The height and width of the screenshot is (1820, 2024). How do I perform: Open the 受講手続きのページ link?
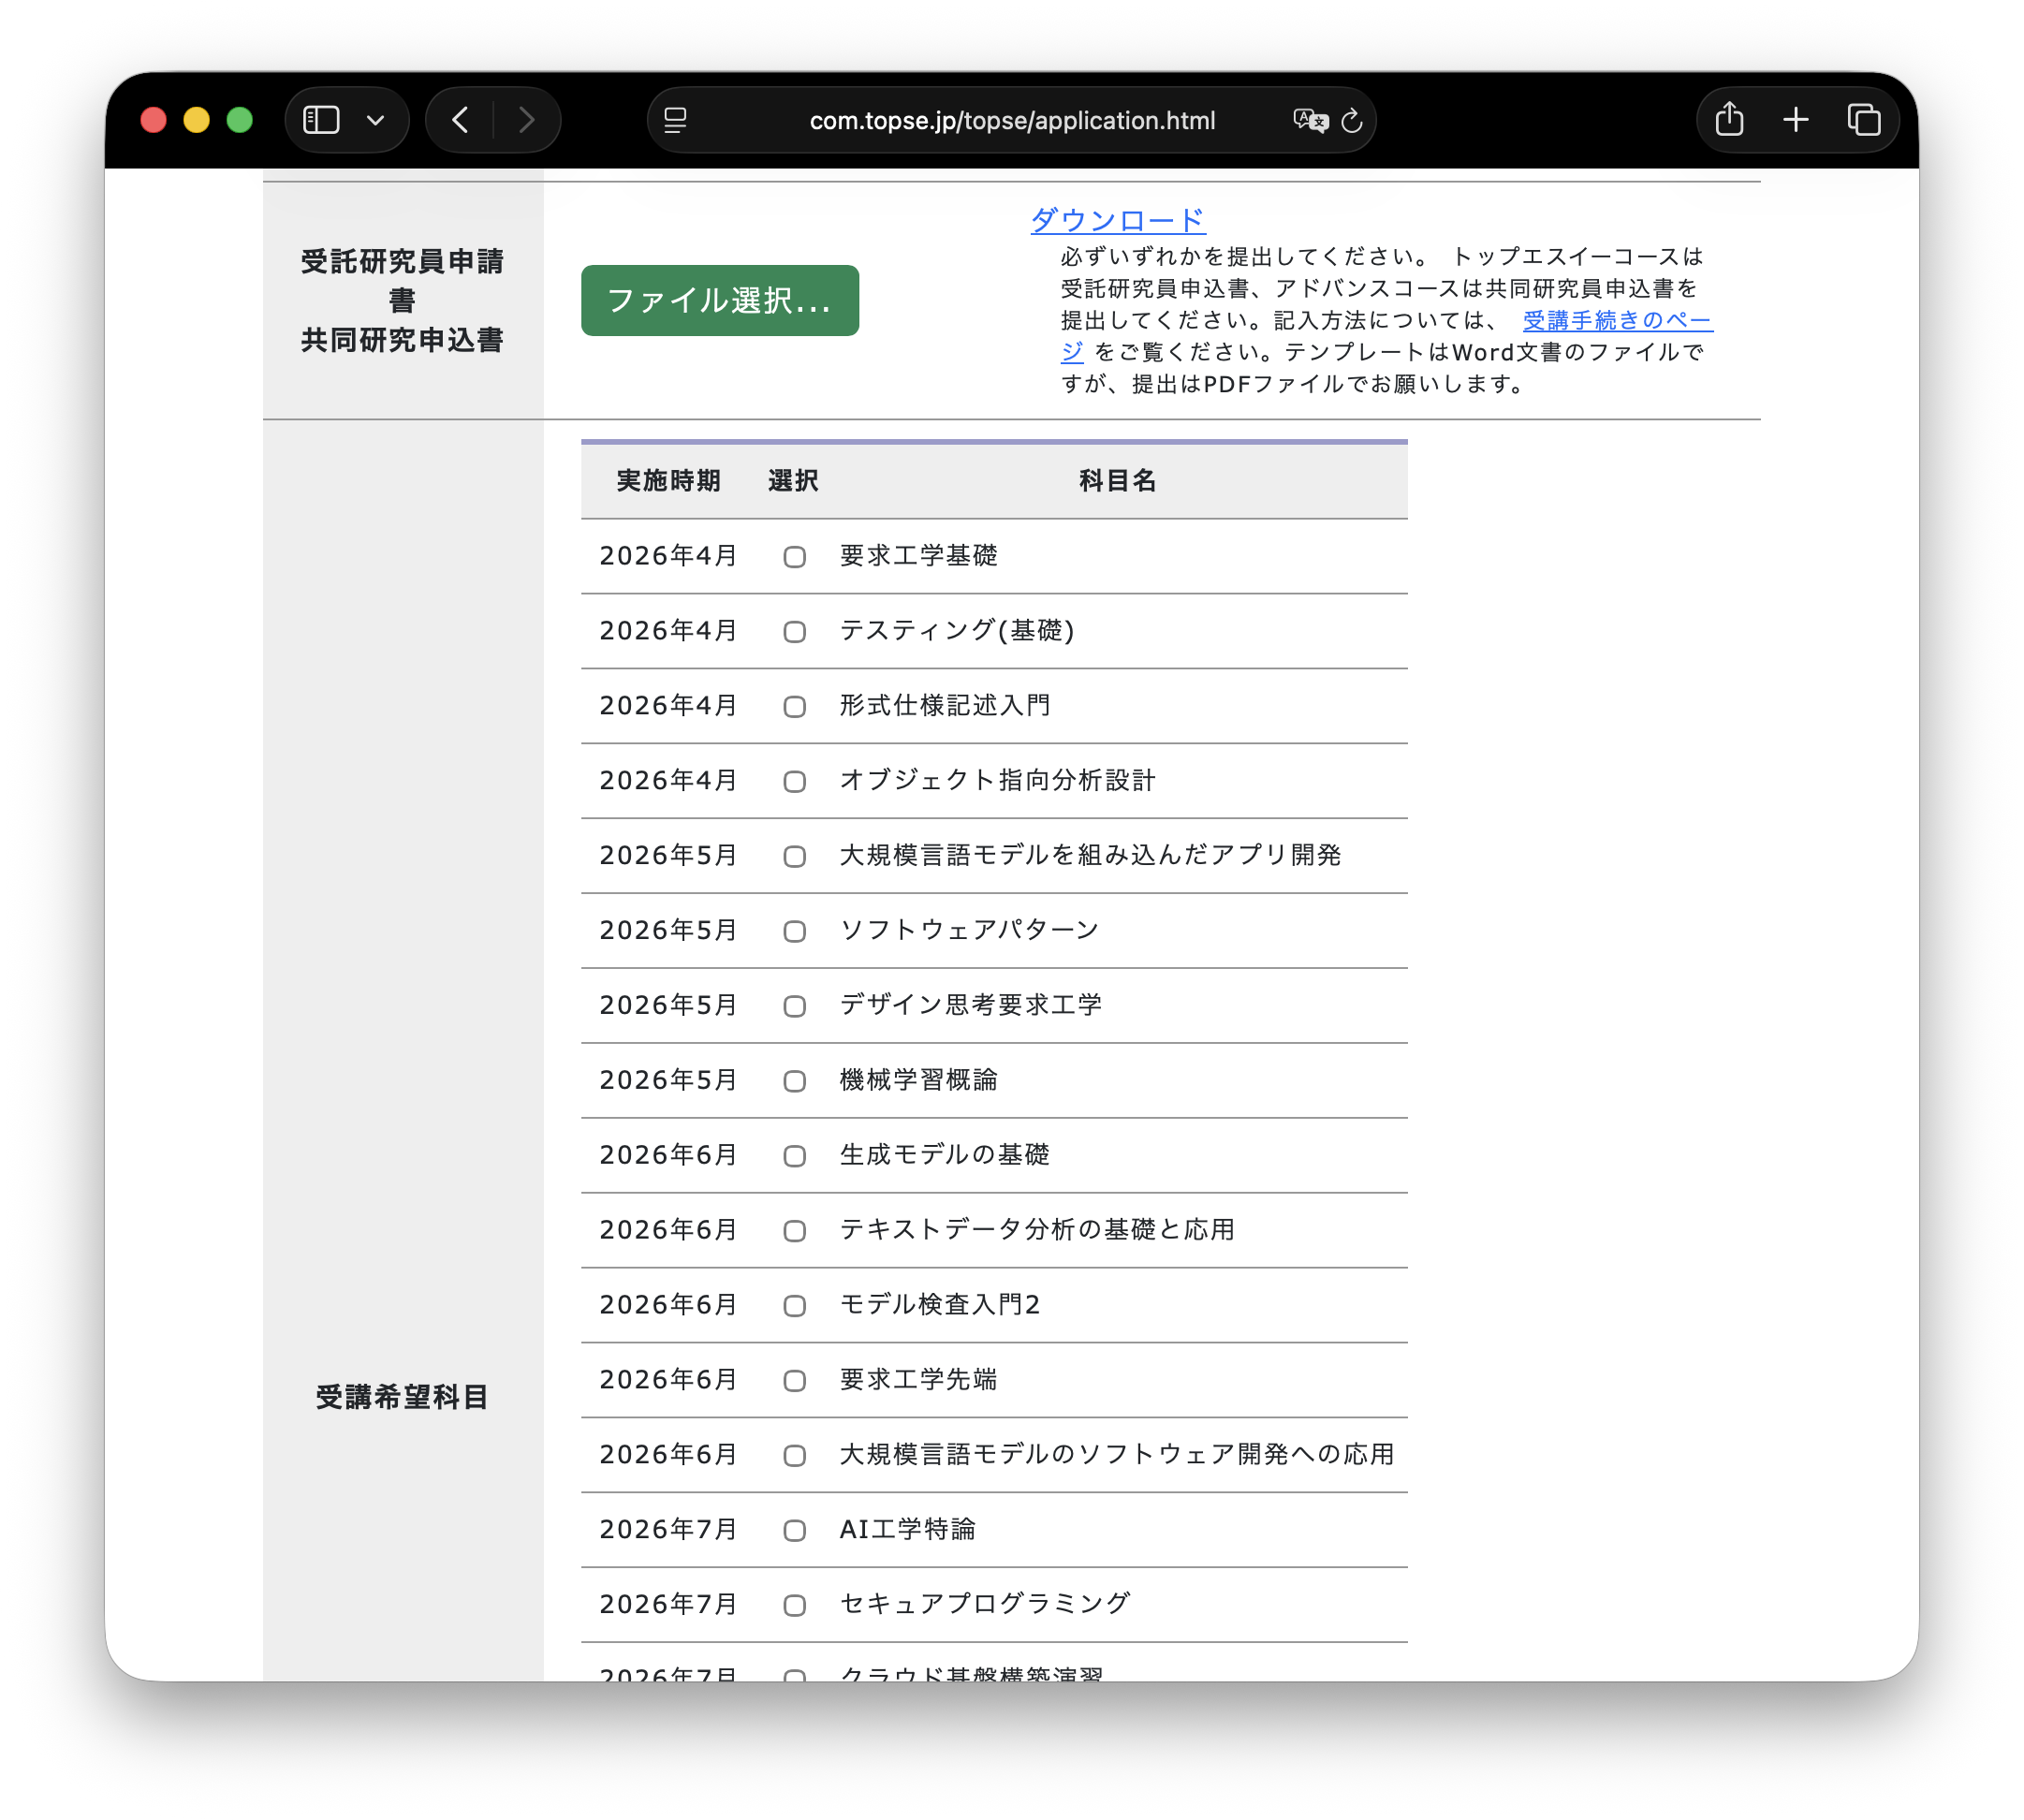1615,320
